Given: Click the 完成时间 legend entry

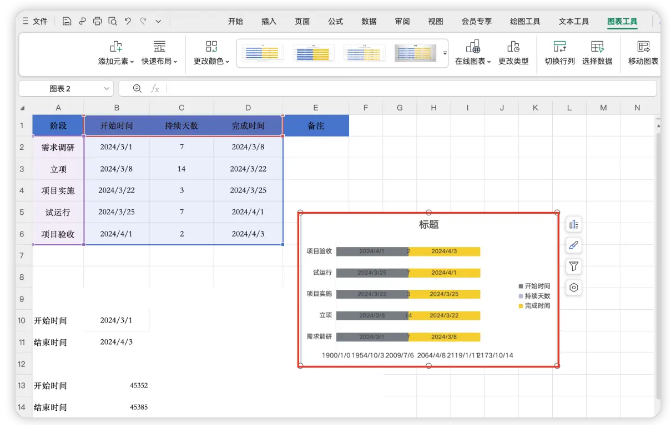Looking at the screenshot, I should tap(534, 305).
